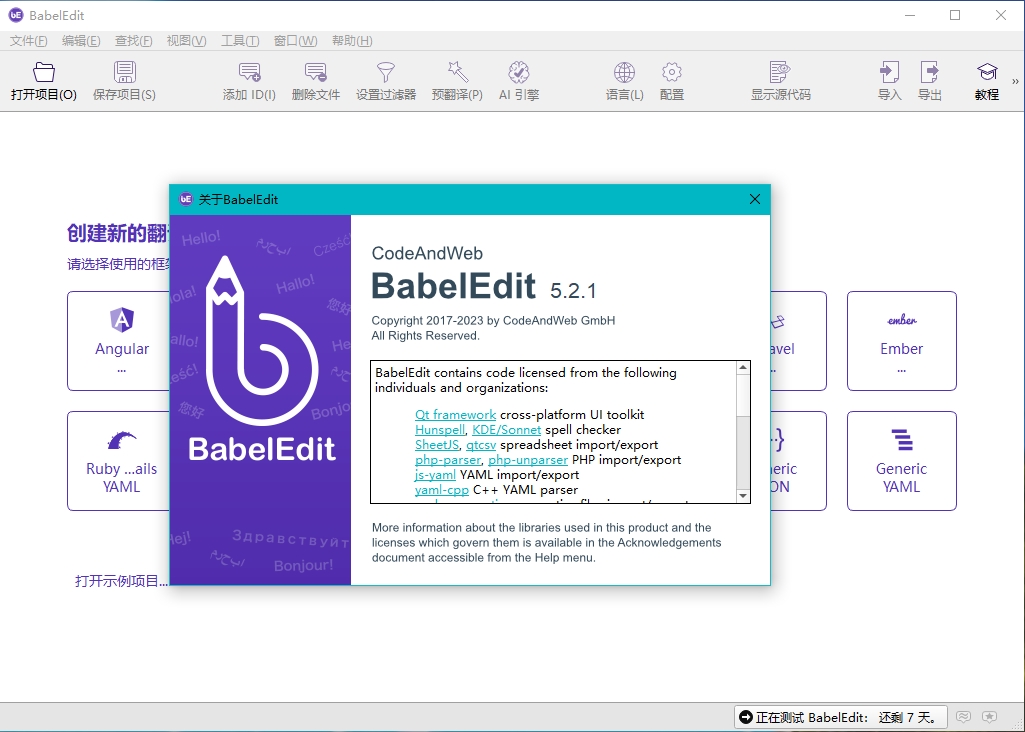Open the yaml-cpp hyperlink
1025x732 pixels.
click(441, 490)
